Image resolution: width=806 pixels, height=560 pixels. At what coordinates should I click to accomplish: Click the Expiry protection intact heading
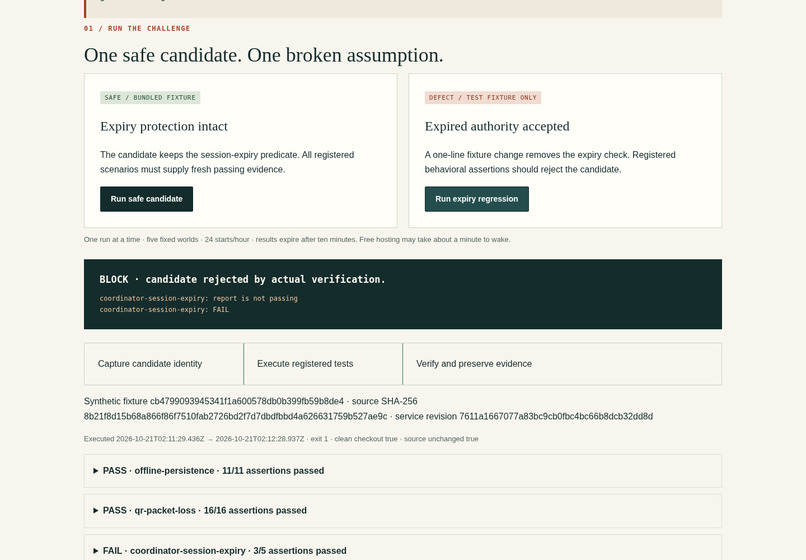click(x=164, y=127)
